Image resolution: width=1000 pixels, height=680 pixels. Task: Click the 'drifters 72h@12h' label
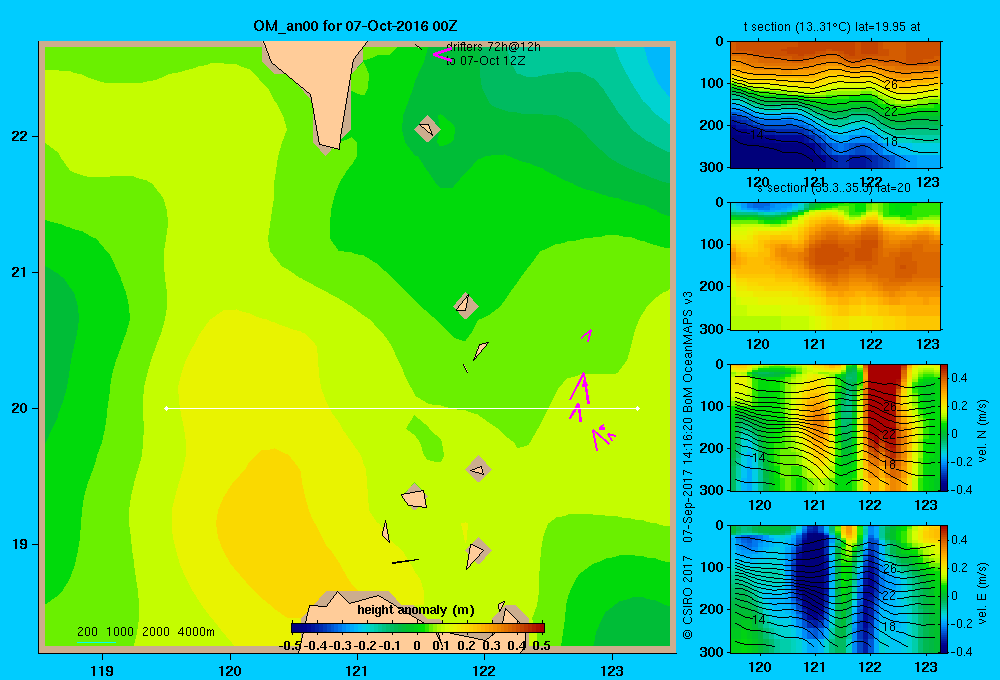493,47
